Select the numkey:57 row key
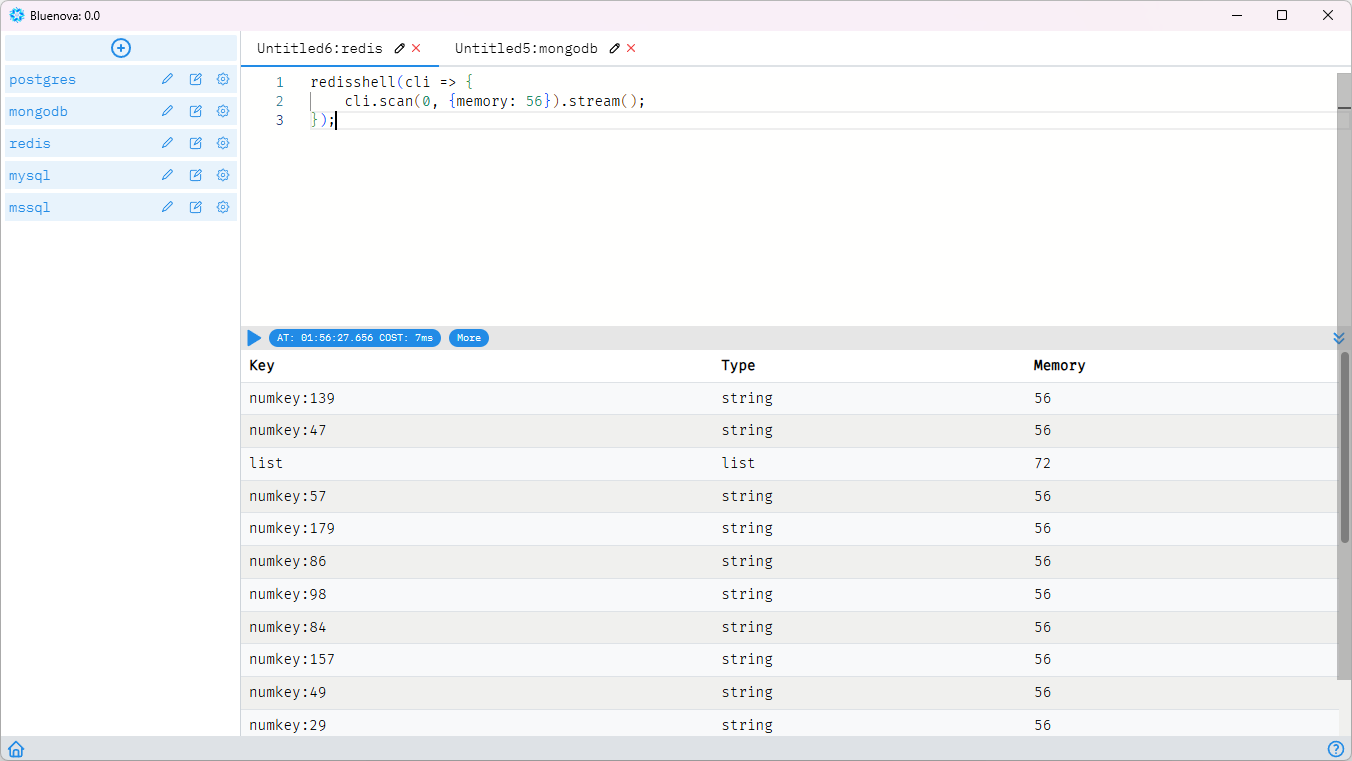Image resolution: width=1352 pixels, height=761 pixels. tap(288, 496)
